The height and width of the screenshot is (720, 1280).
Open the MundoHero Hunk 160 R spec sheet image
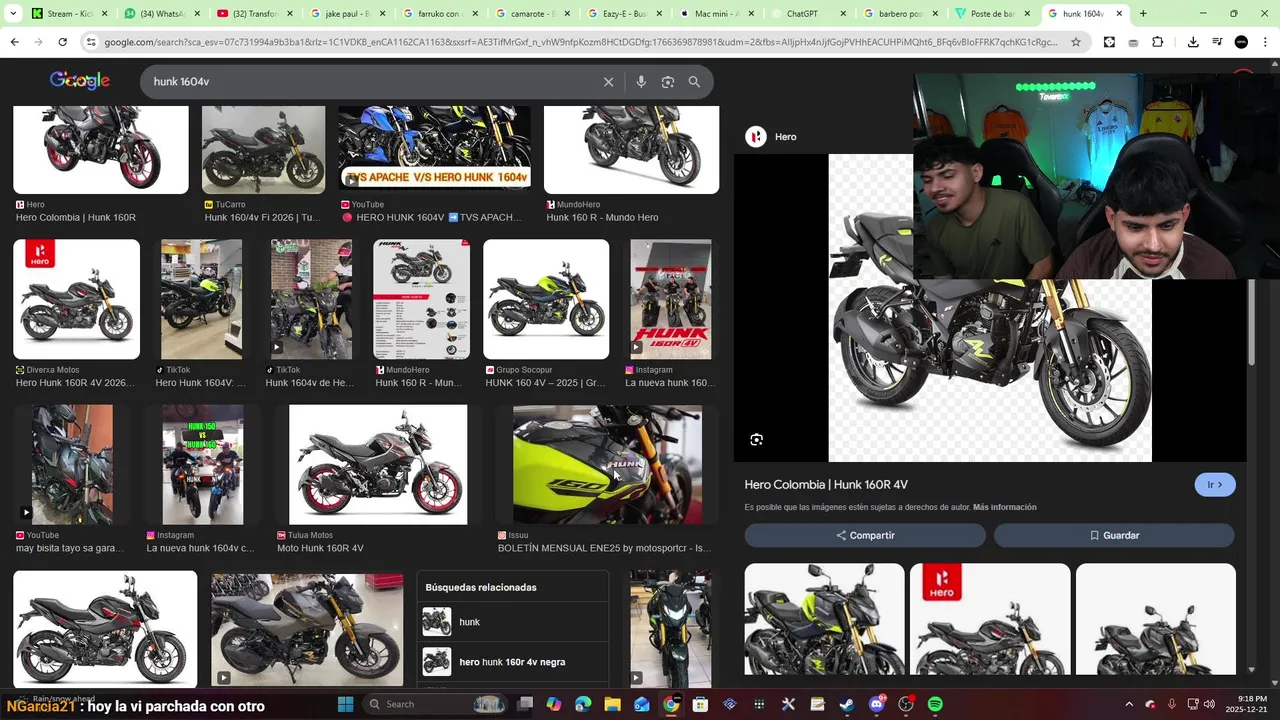421,299
